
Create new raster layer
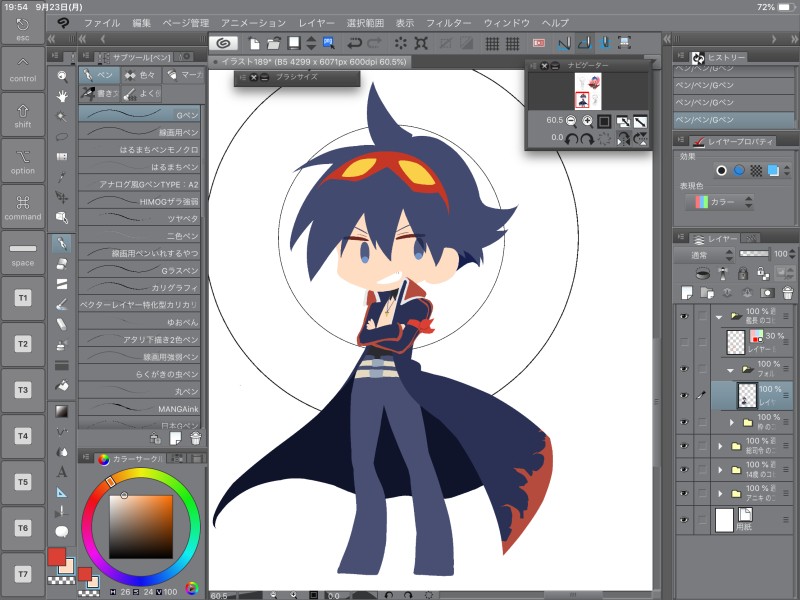687,292
